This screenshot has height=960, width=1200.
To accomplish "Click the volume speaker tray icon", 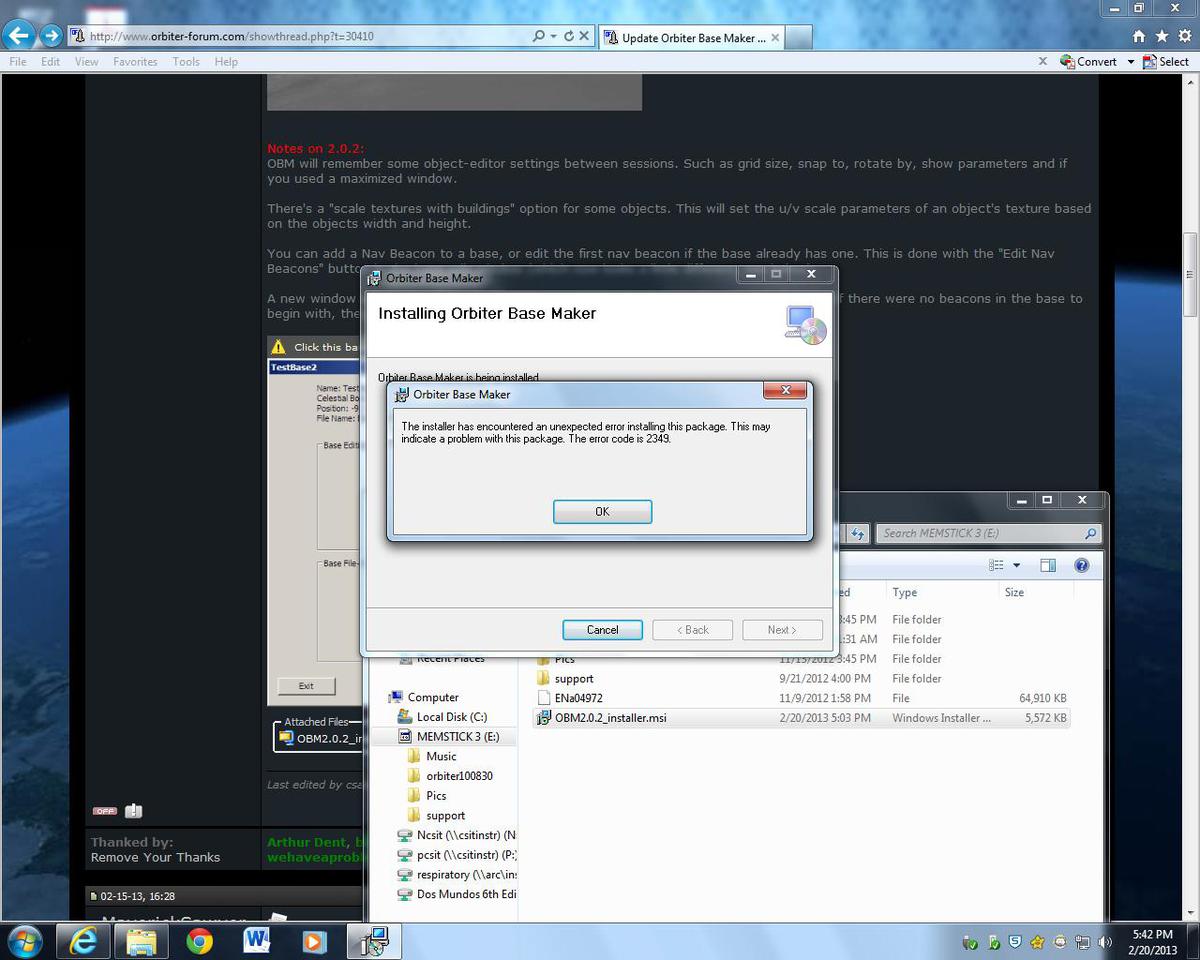I will click(x=1105, y=942).
